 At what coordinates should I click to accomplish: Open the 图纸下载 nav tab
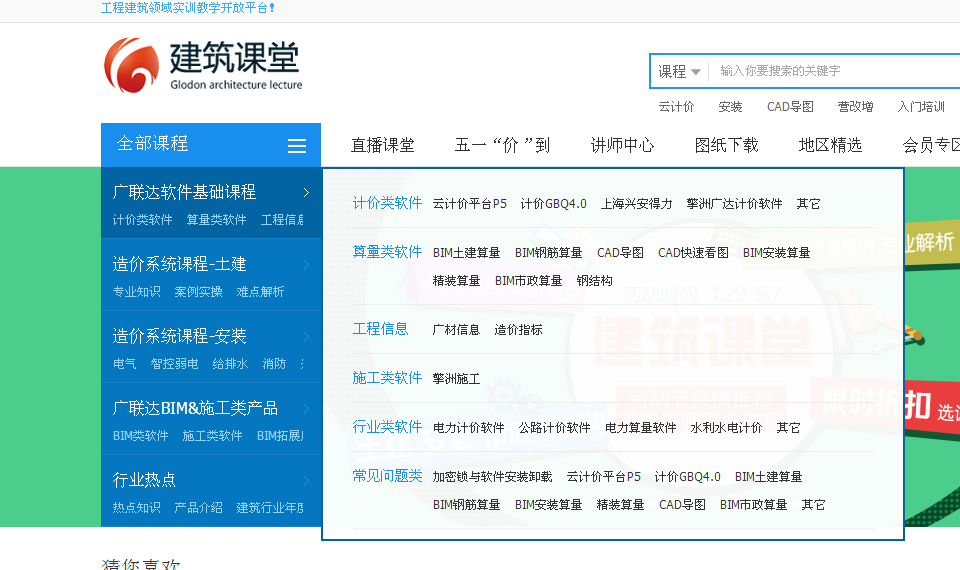click(727, 145)
